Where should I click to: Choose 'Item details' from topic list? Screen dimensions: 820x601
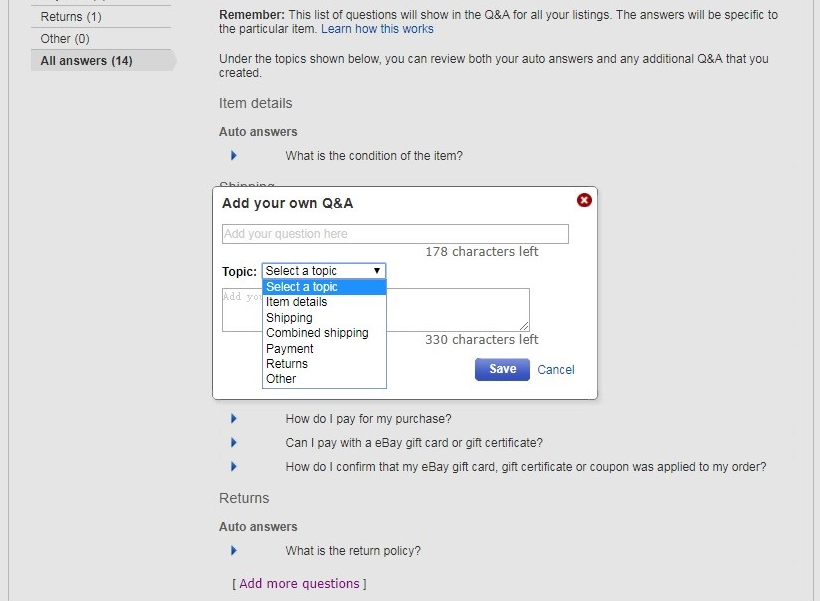coord(297,302)
